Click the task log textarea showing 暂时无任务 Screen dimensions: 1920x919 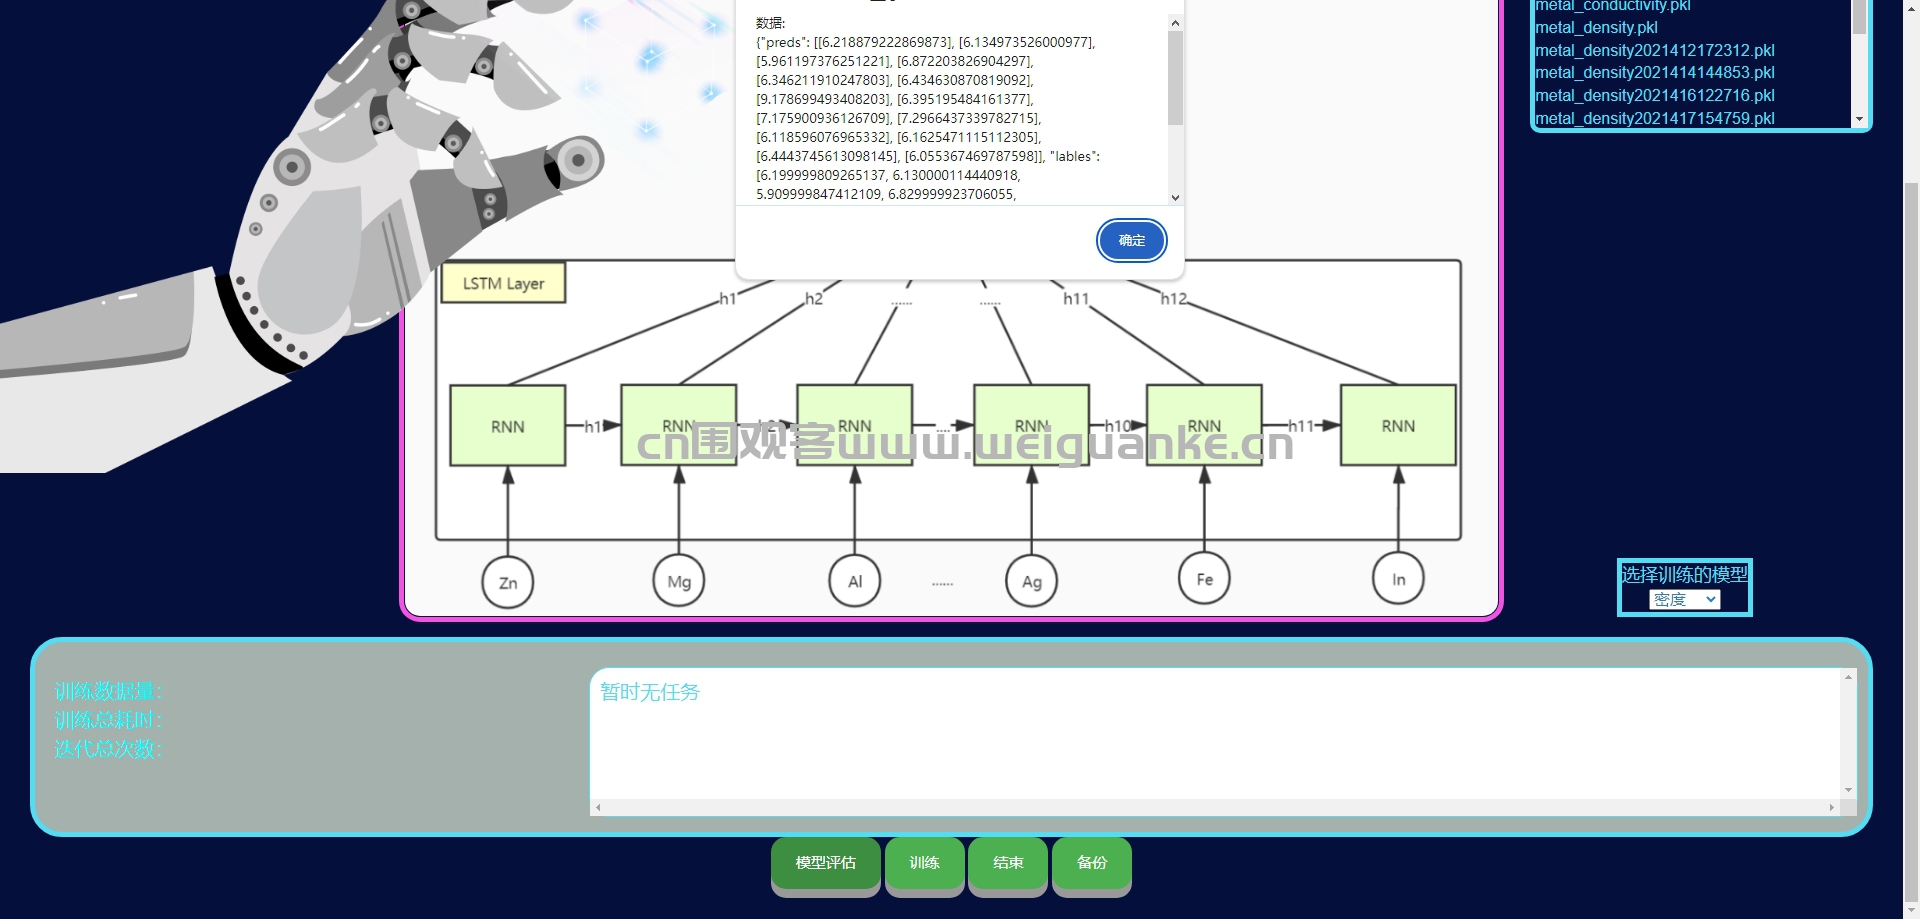(x=1215, y=734)
